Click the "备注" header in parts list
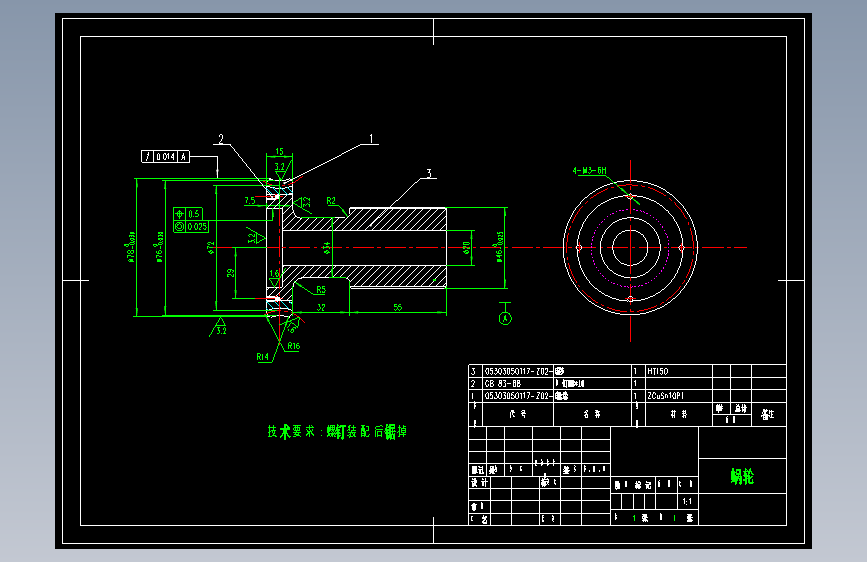Viewport: 867px width, 562px height. point(767,414)
